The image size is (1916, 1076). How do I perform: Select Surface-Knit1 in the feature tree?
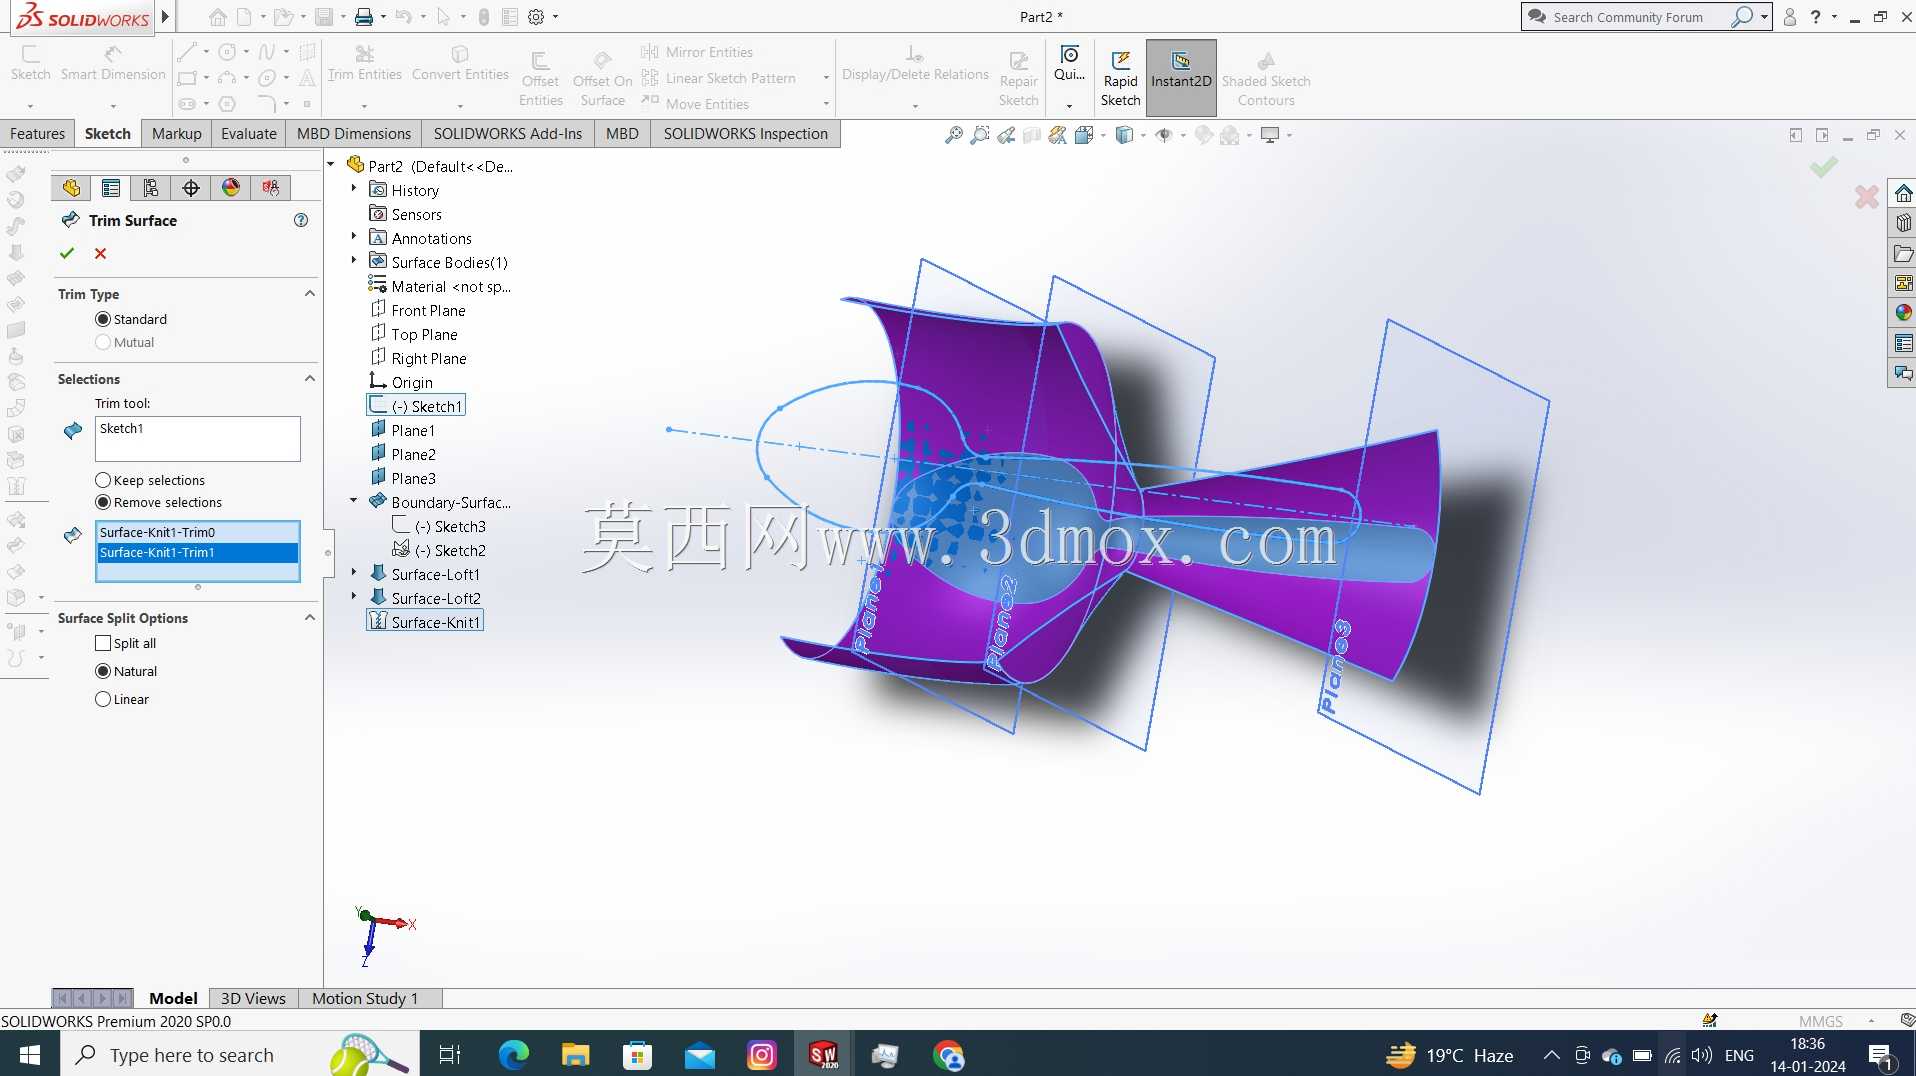426,622
